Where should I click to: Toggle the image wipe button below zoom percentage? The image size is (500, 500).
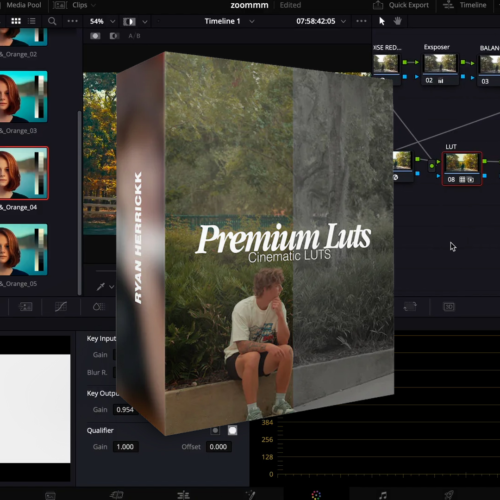pyautogui.click(x=95, y=36)
